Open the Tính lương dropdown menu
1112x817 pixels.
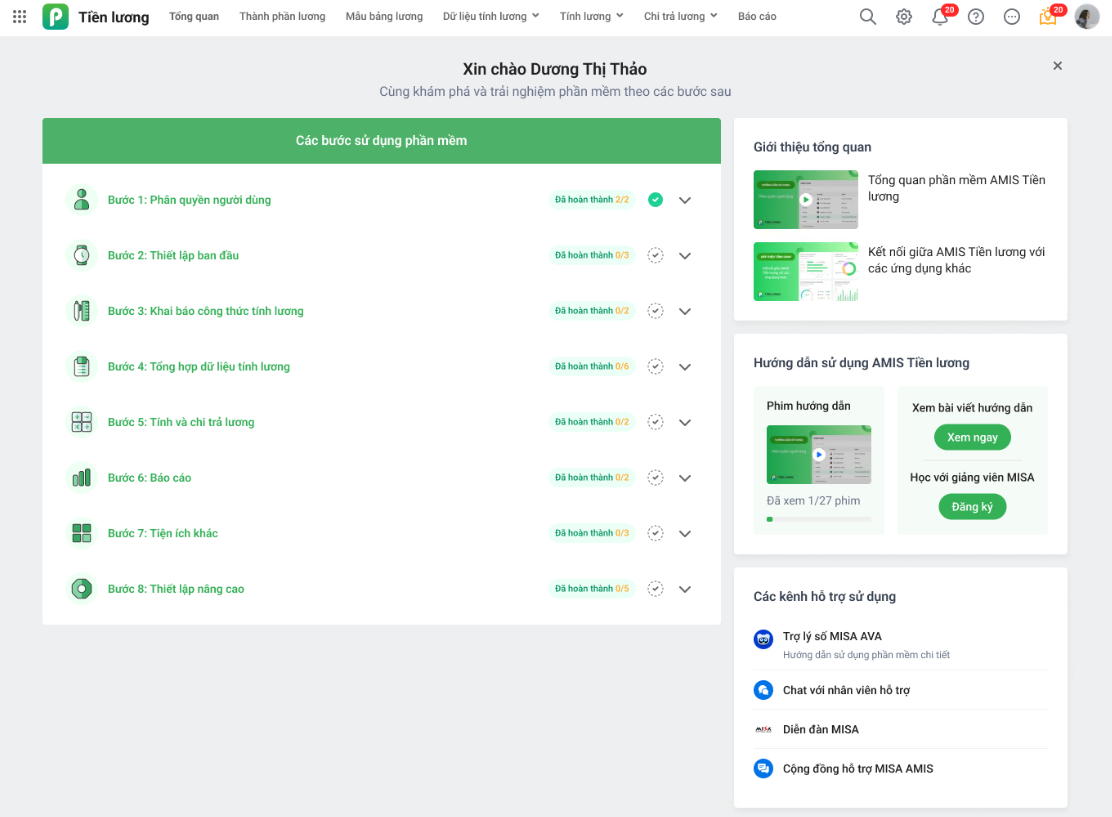(591, 16)
